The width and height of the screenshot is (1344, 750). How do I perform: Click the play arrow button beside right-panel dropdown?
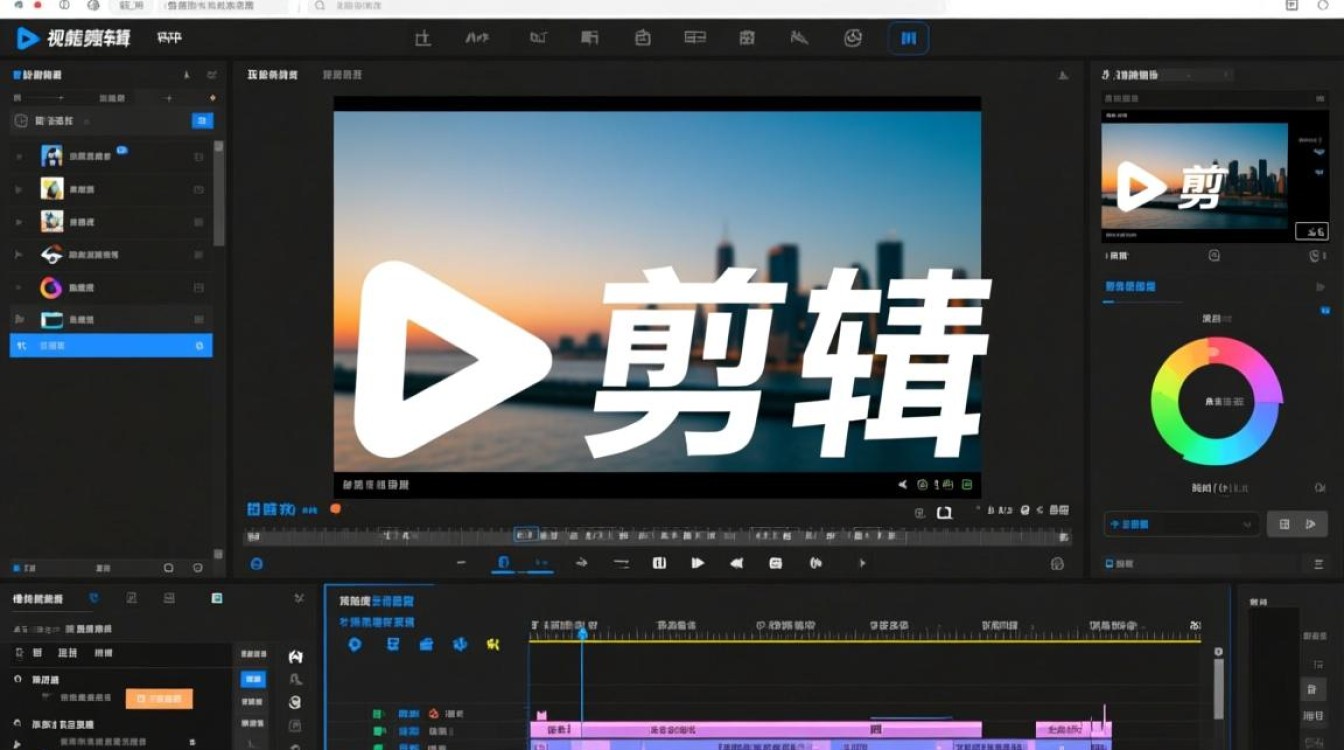1312,524
